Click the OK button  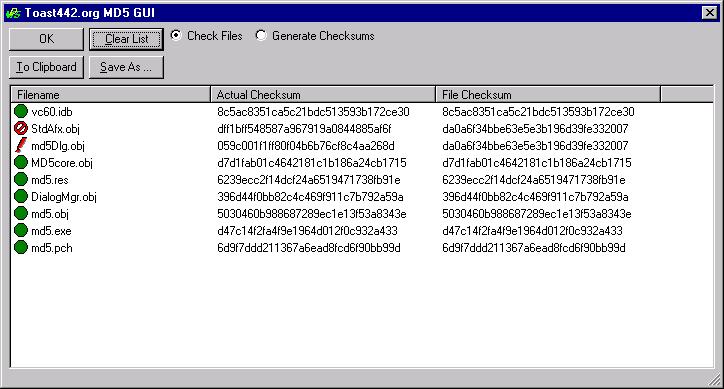[46, 39]
